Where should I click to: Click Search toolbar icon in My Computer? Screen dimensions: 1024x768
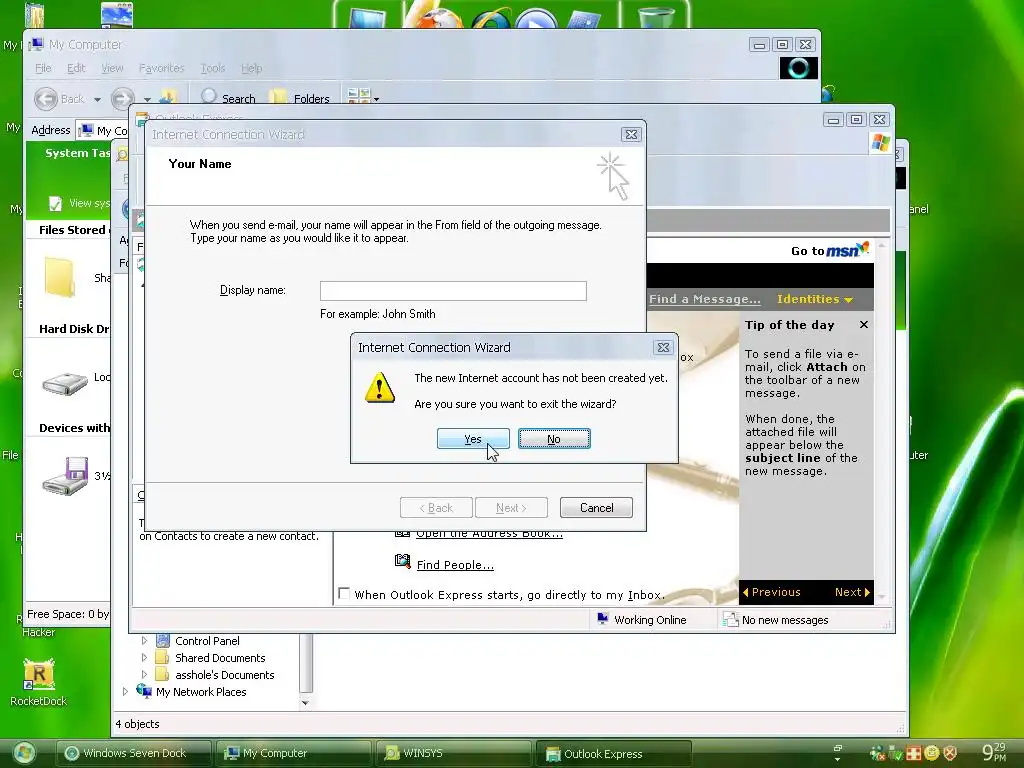[208, 96]
